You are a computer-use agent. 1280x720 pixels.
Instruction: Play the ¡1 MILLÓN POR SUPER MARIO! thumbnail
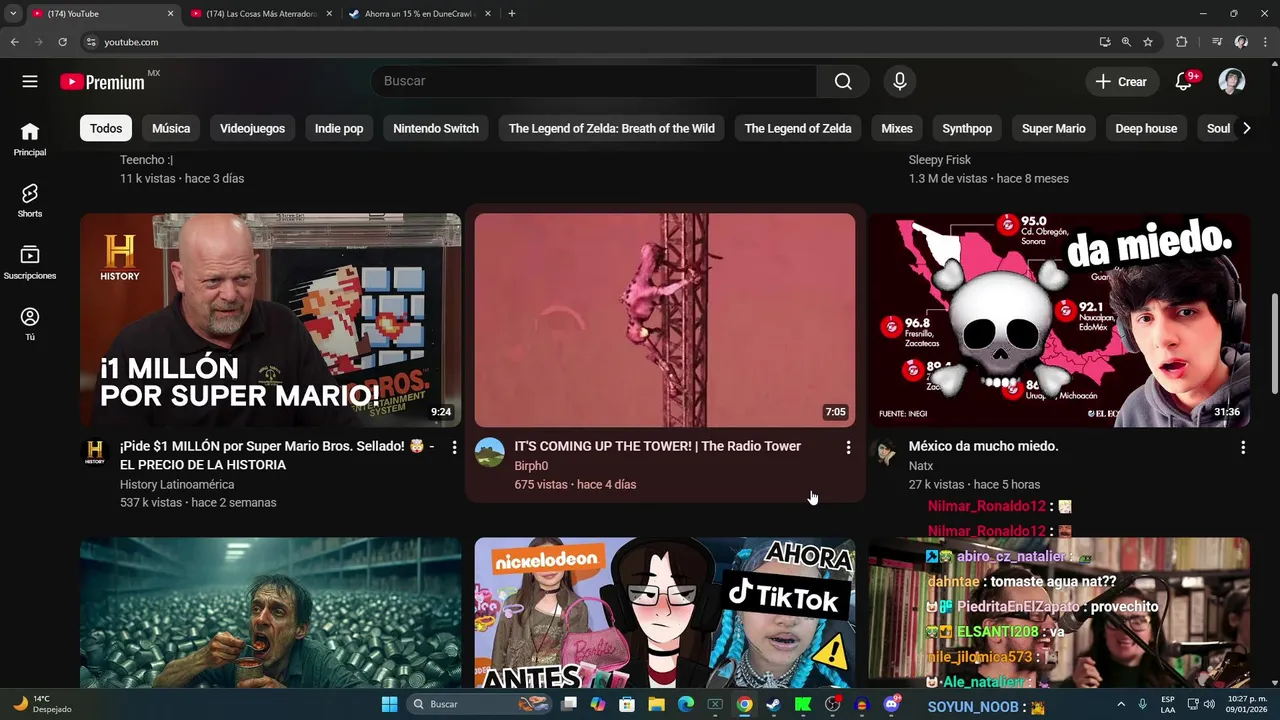click(270, 320)
